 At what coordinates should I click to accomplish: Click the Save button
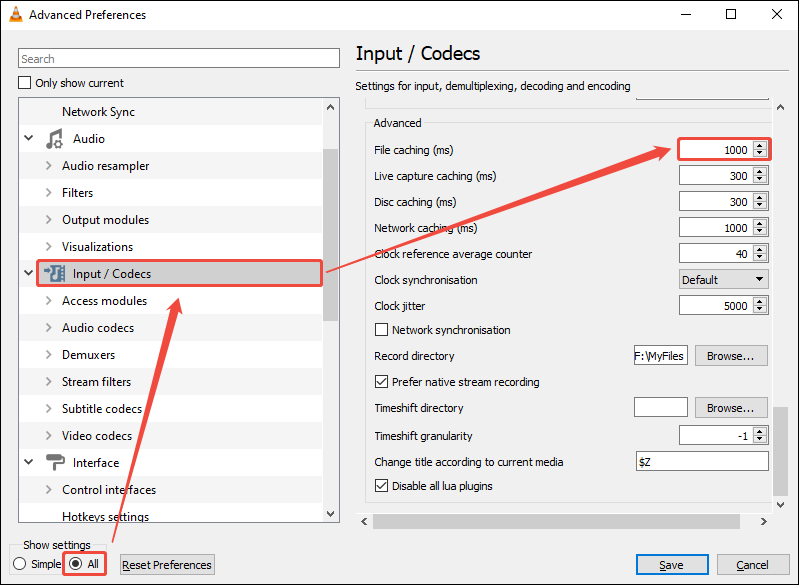pos(672,565)
